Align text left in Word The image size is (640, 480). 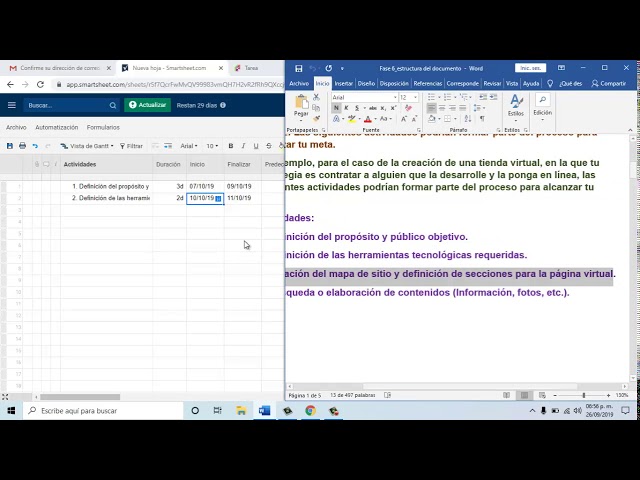point(431,108)
